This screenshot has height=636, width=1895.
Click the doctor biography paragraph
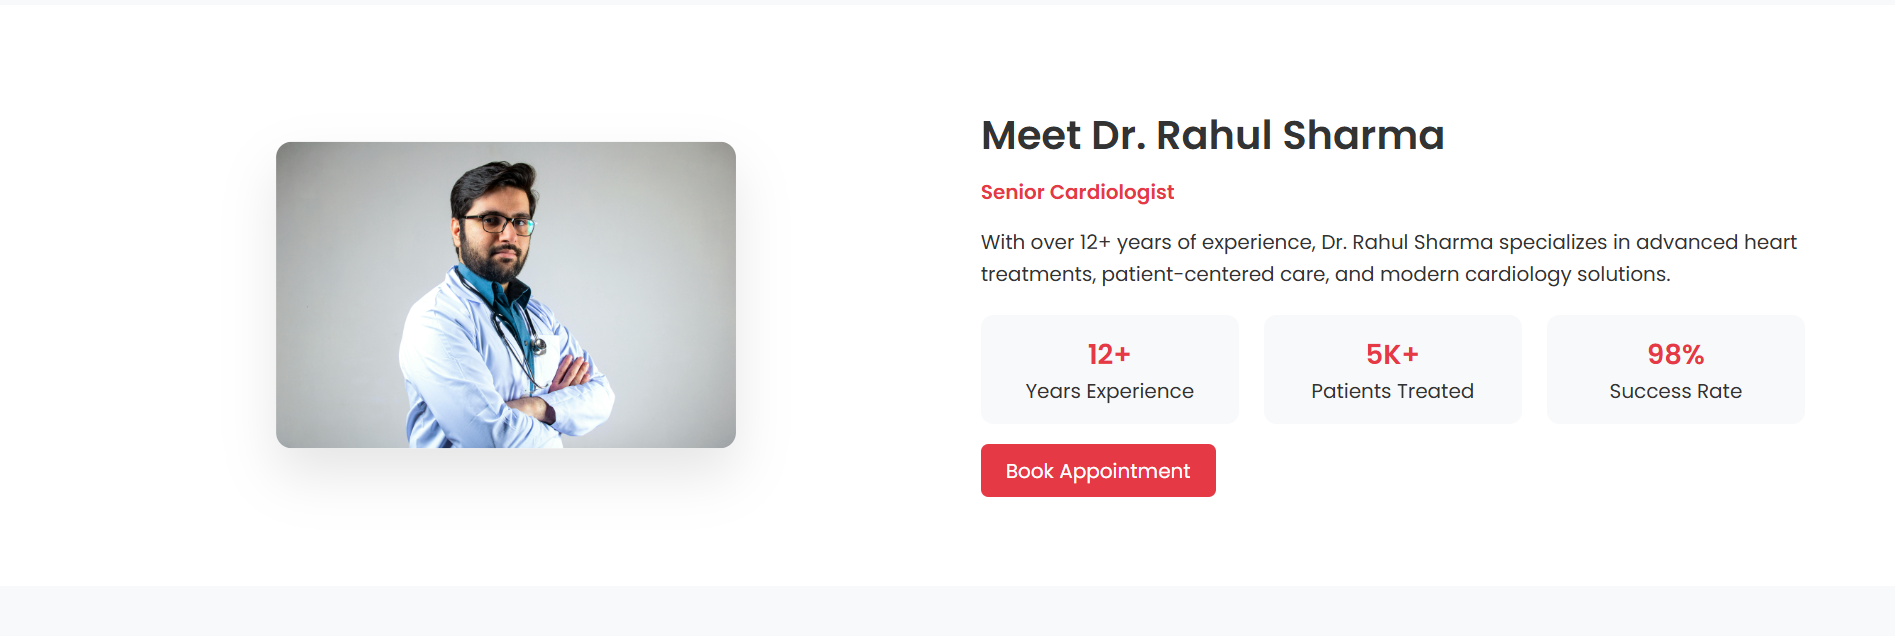(x=1389, y=258)
